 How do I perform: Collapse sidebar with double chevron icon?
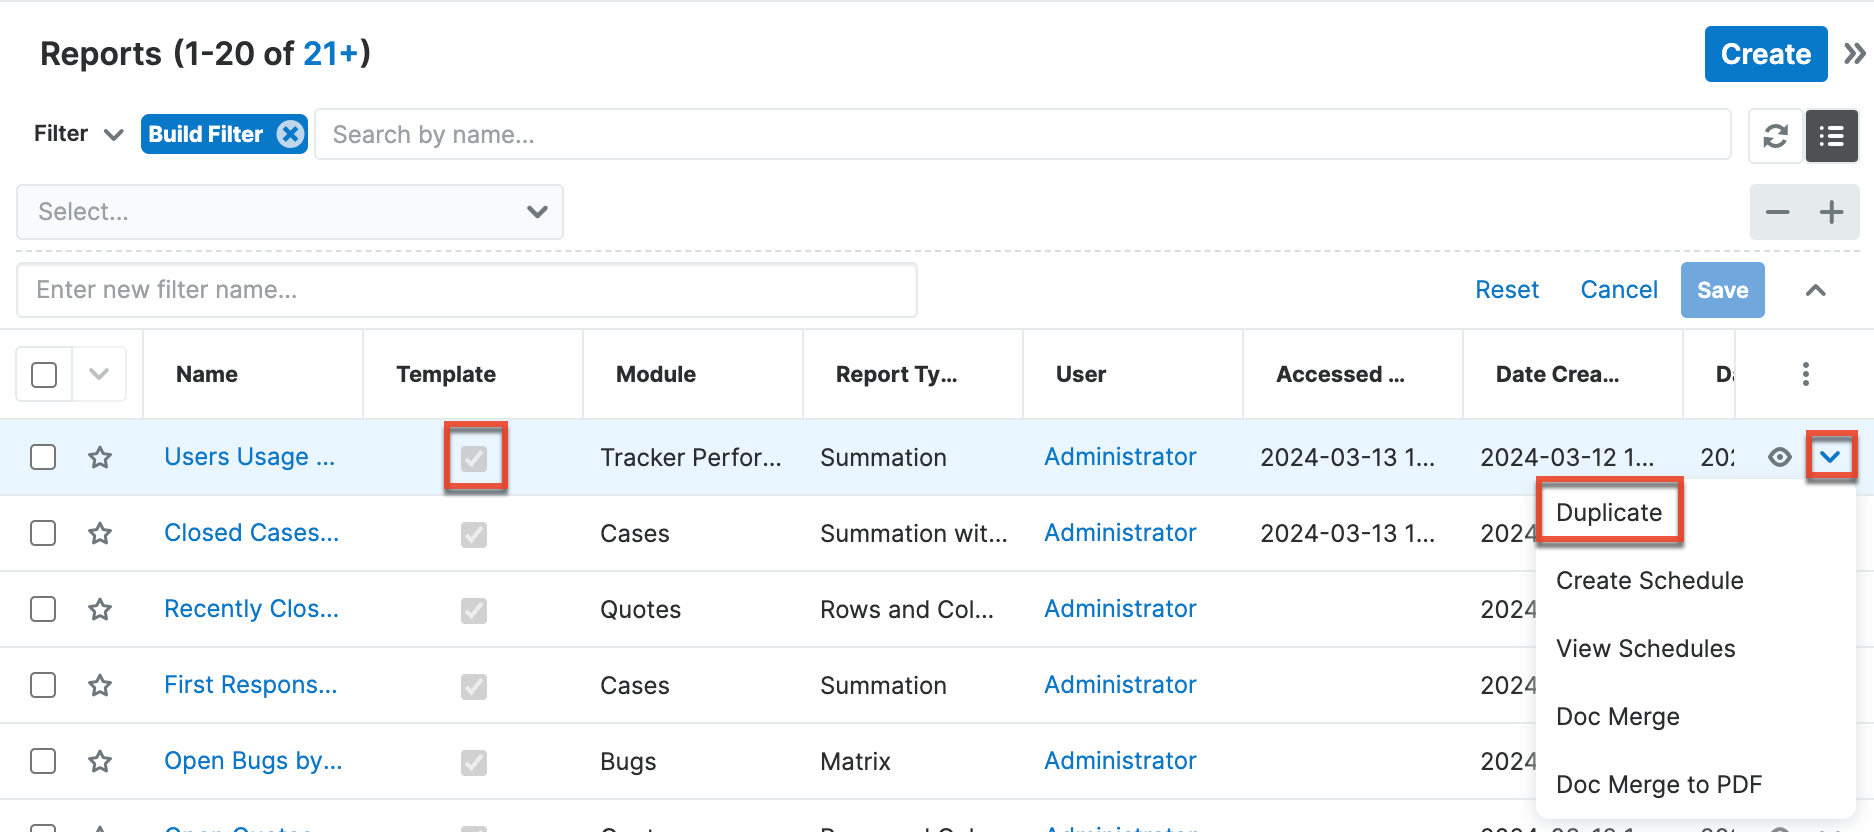click(x=1854, y=54)
